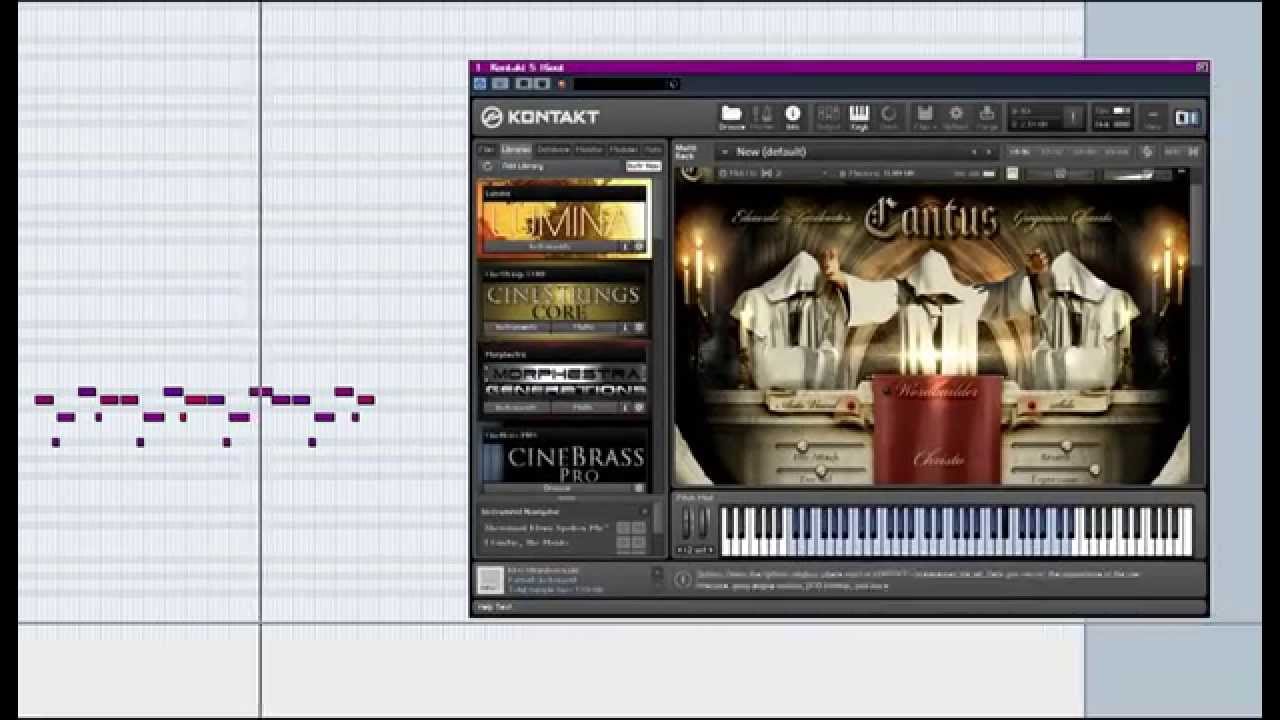Click the record-enable icon in plugin host toolbar
This screenshot has height=720, width=1280.
point(562,84)
